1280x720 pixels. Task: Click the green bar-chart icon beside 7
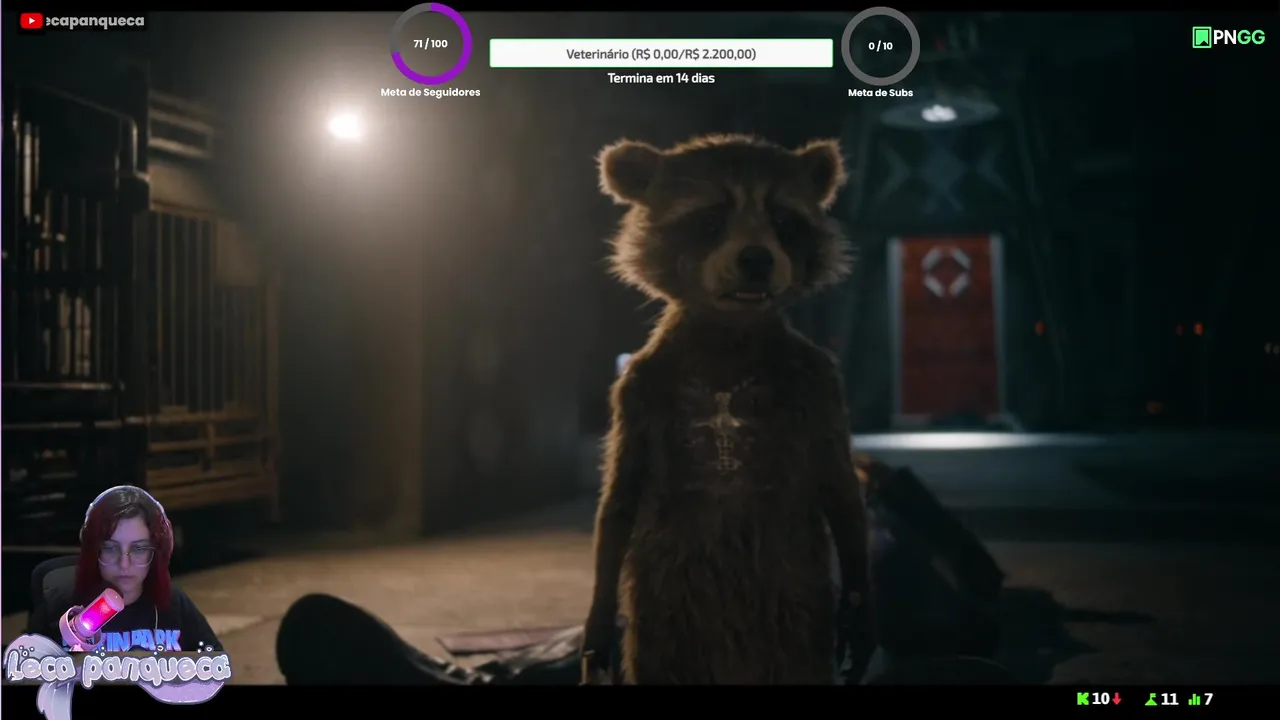[1194, 699]
